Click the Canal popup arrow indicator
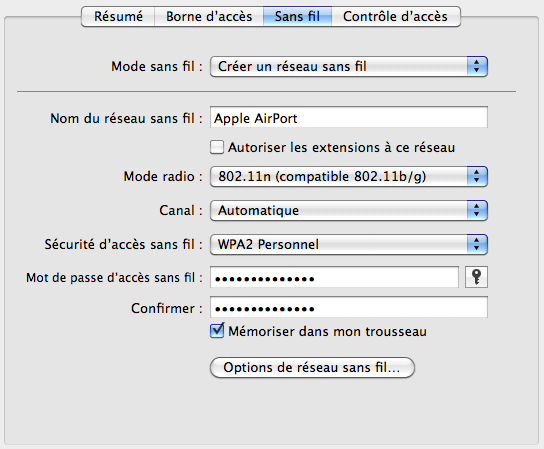The width and height of the screenshot is (544, 449). (x=477, y=210)
